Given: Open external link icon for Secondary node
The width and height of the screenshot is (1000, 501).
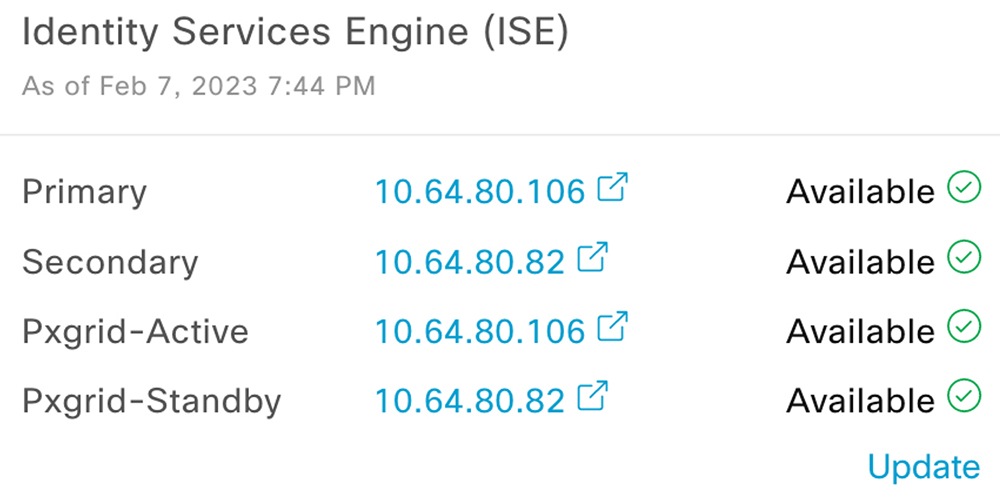Looking at the screenshot, I should pyautogui.click(x=593, y=258).
